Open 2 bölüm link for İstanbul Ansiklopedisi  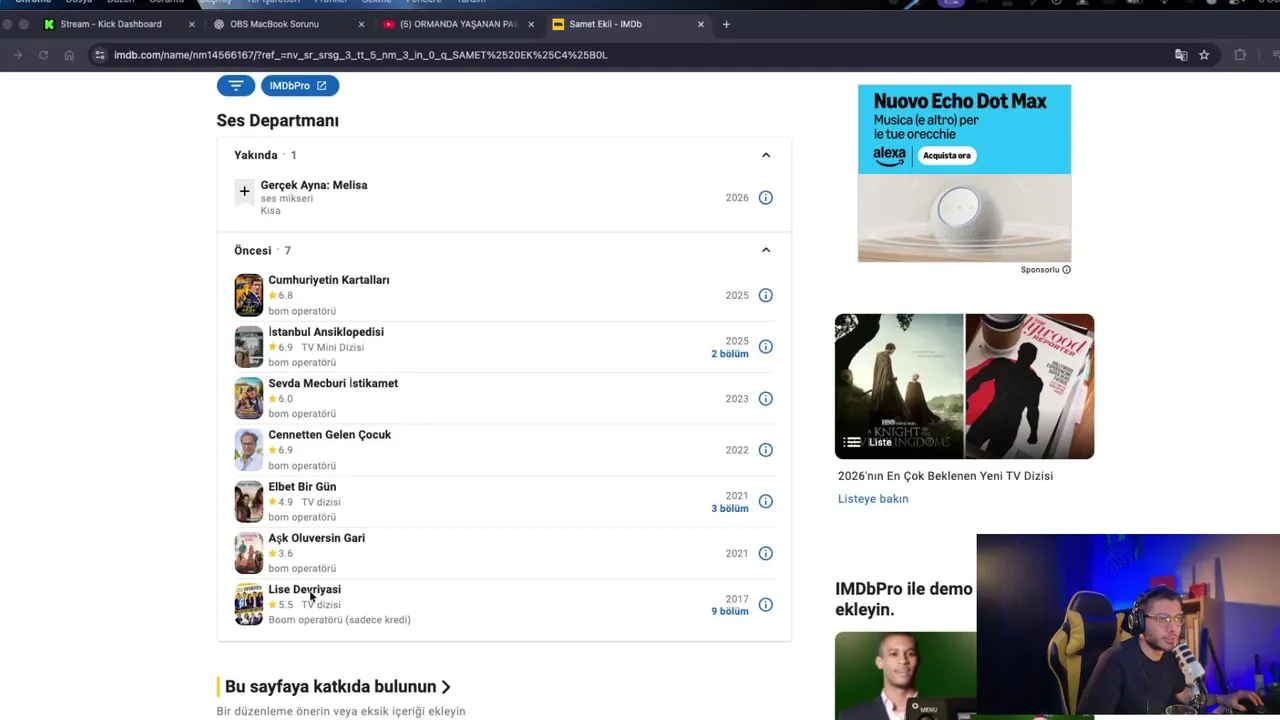pos(730,354)
